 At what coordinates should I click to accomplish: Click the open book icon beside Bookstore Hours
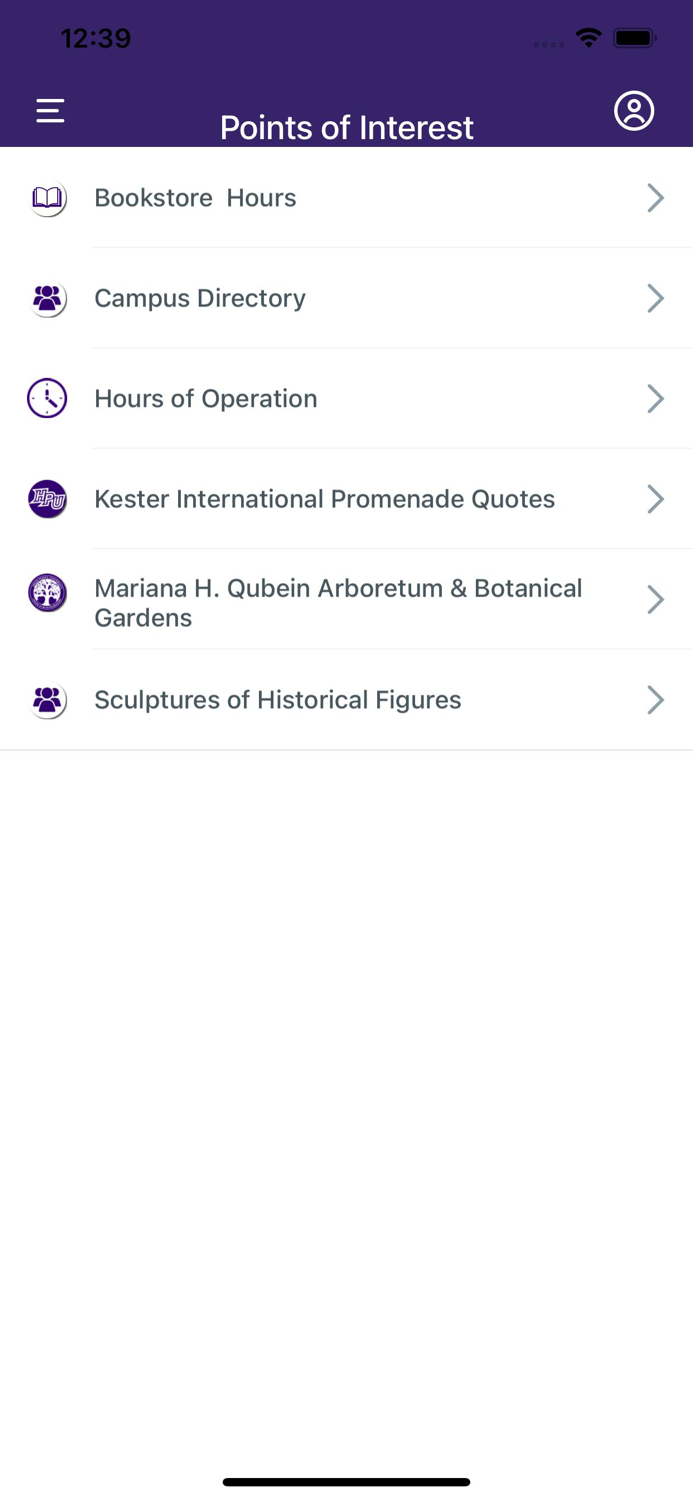(47, 198)
